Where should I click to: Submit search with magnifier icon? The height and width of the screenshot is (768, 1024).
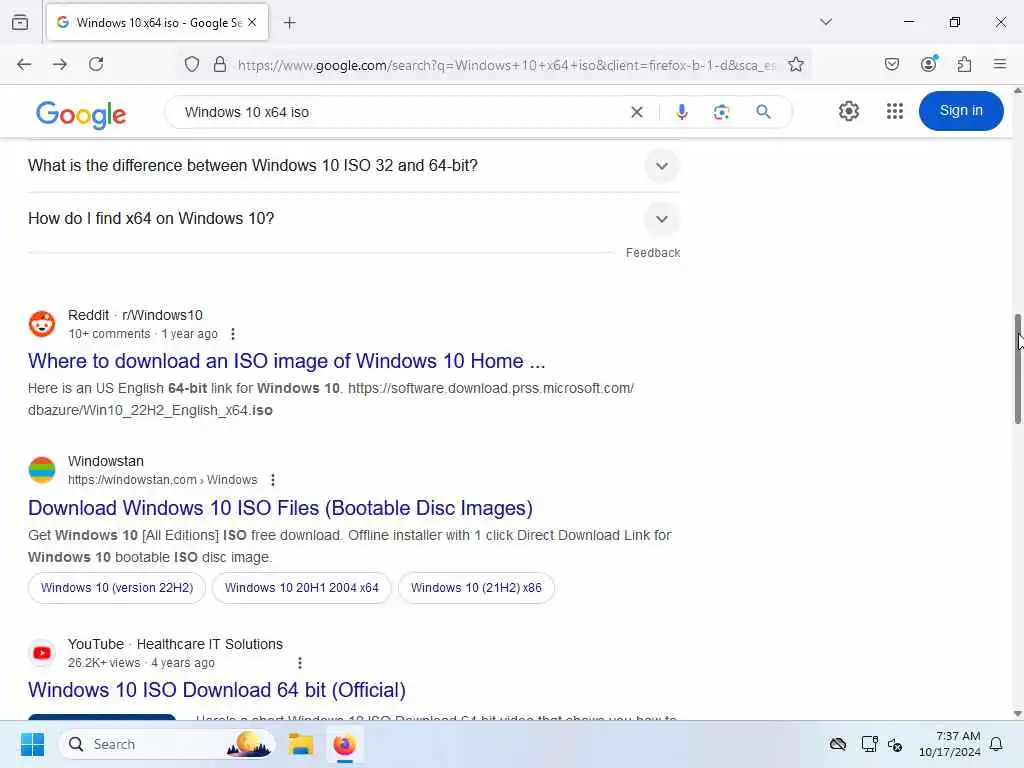tap(763, 112)
